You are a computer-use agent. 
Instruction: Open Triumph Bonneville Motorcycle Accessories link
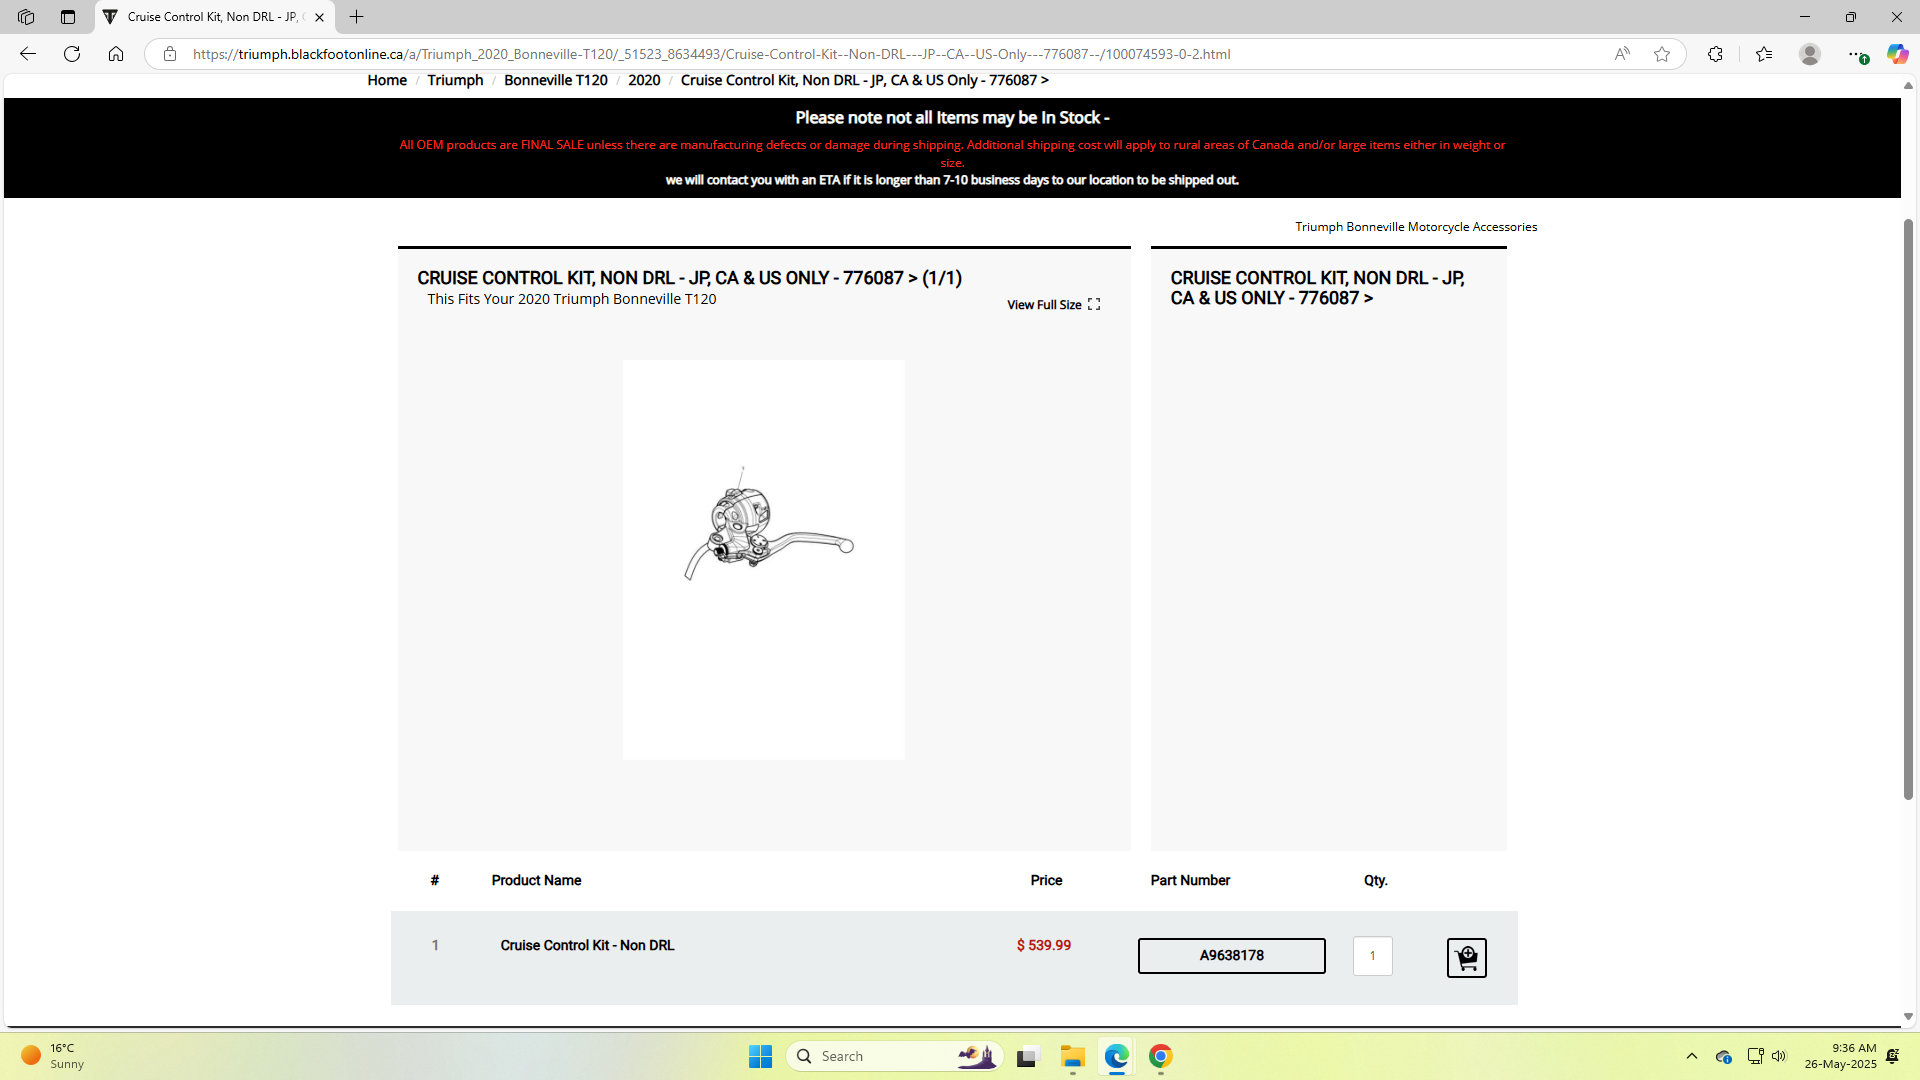pos(1416,227)
